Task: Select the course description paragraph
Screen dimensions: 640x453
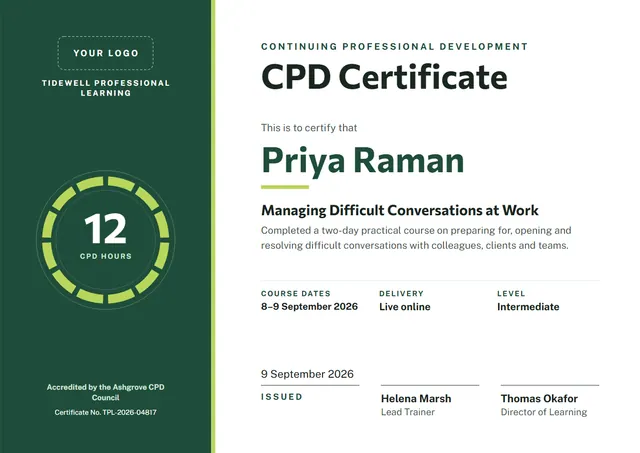Action: [416, 238]
